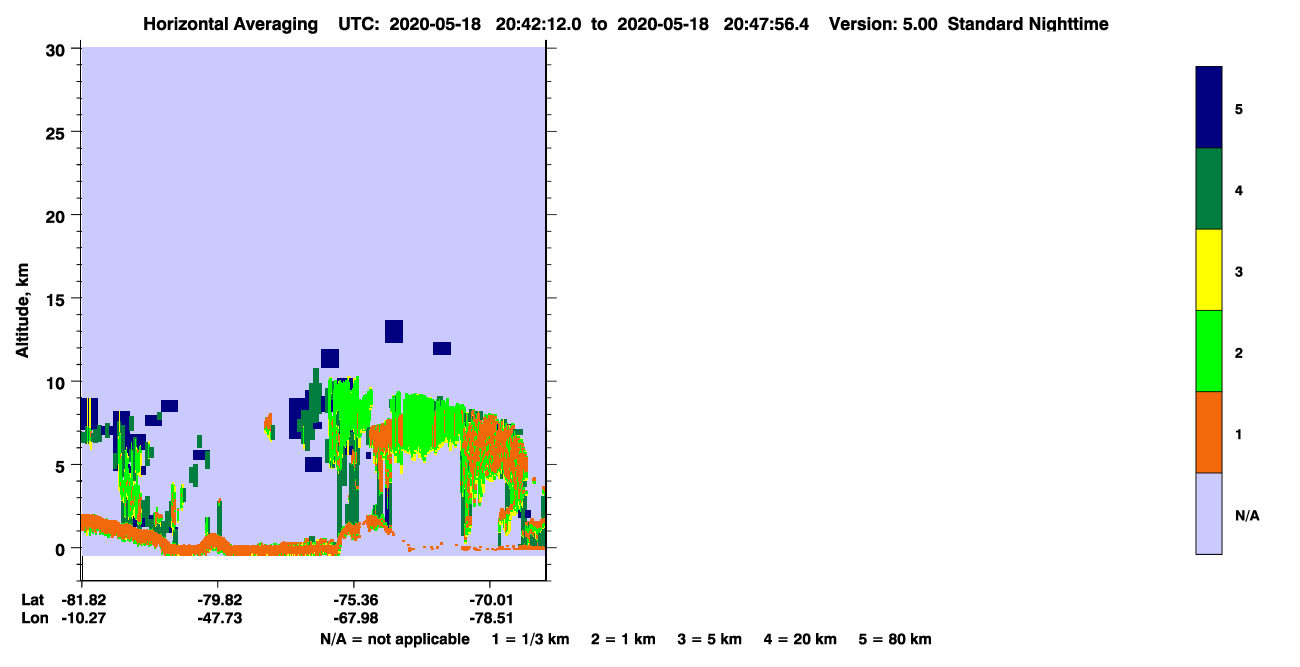Click '4 = 20 km' legend text

(800, 639)
